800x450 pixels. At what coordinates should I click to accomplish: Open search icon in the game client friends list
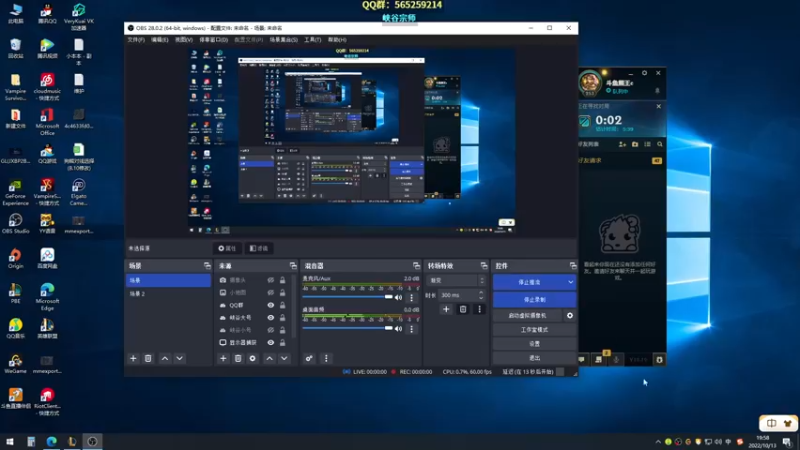660,144
